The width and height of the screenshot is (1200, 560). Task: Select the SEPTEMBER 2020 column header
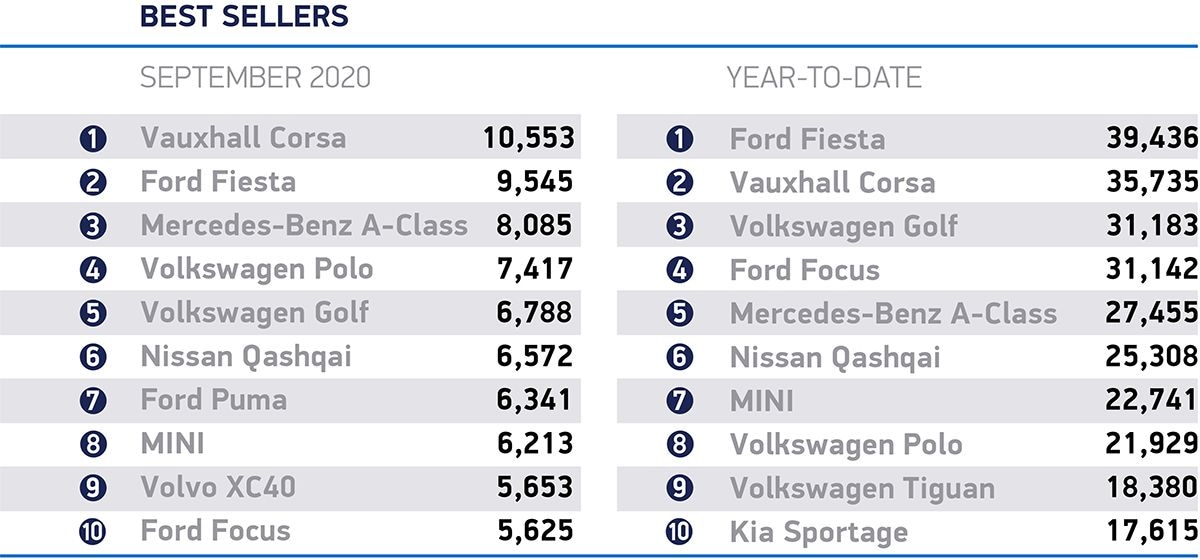click(255, 78)
